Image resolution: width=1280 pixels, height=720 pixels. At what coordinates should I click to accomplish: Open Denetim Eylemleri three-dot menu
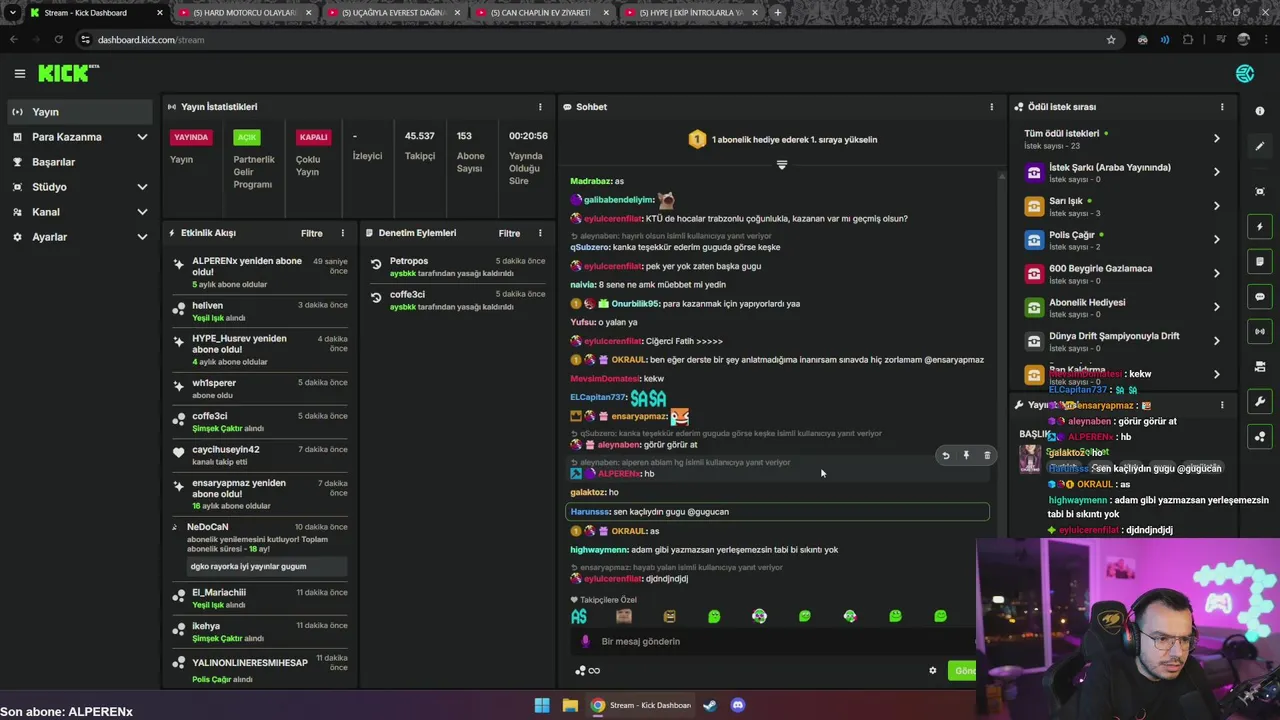[540, 233]
